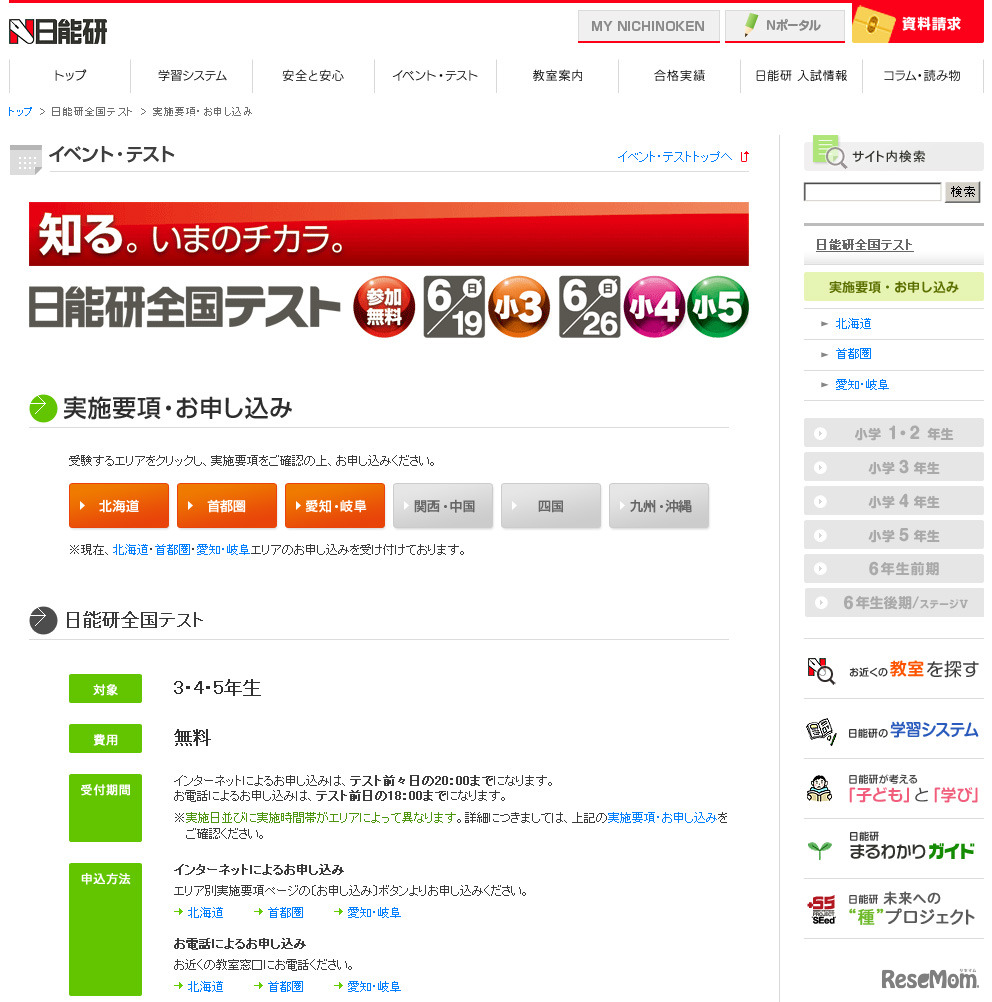The height and width of the screenshot is (1002, 992).
Task: Click the 検索 search button
Action: tap(962, 192)
